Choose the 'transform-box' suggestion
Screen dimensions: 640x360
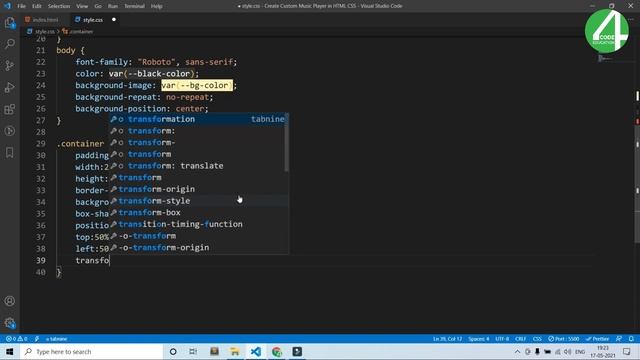[x=198, y=213]
